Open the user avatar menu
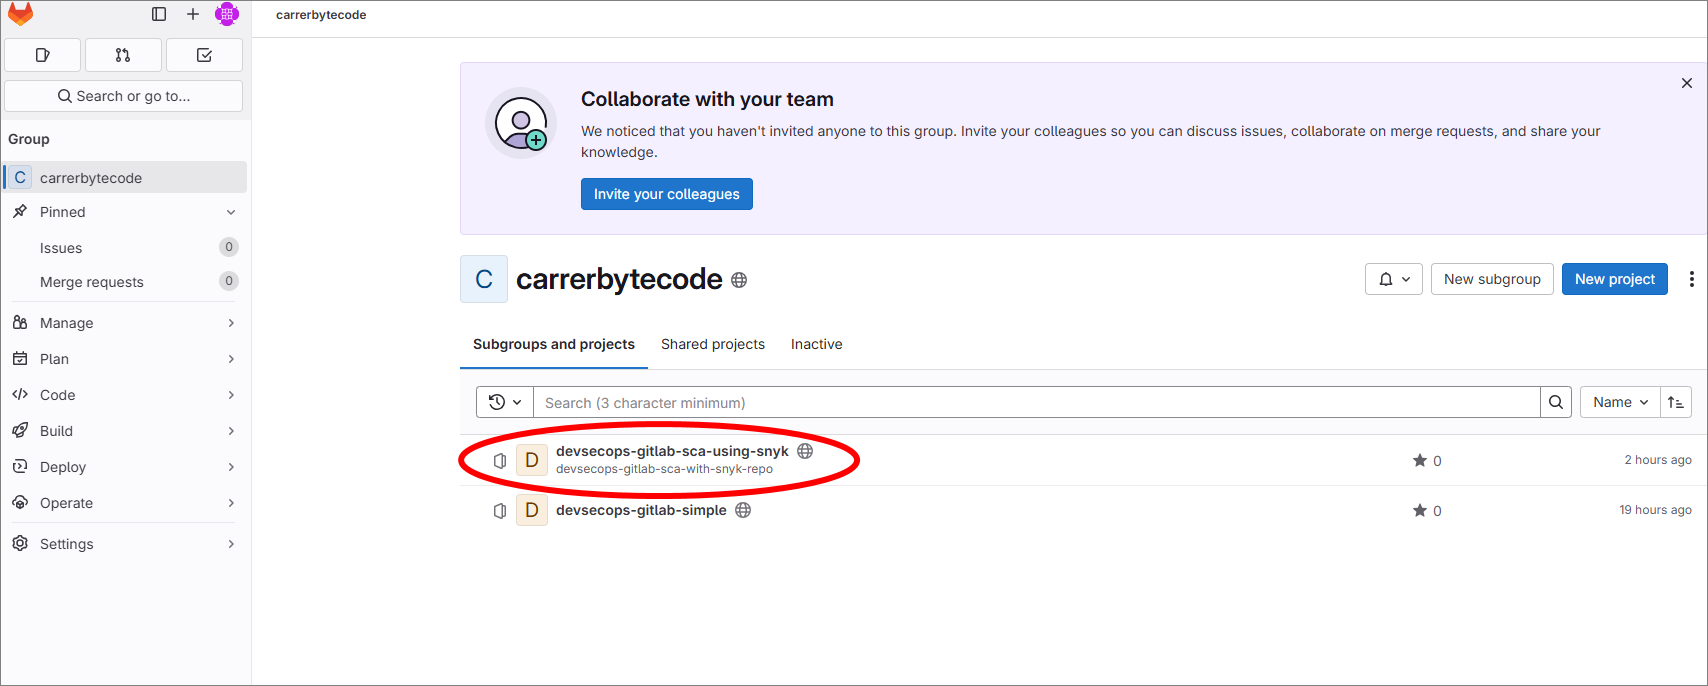The width and height of the screenshot is (1708, 686). pyautogui.click(x=227, y=14)
